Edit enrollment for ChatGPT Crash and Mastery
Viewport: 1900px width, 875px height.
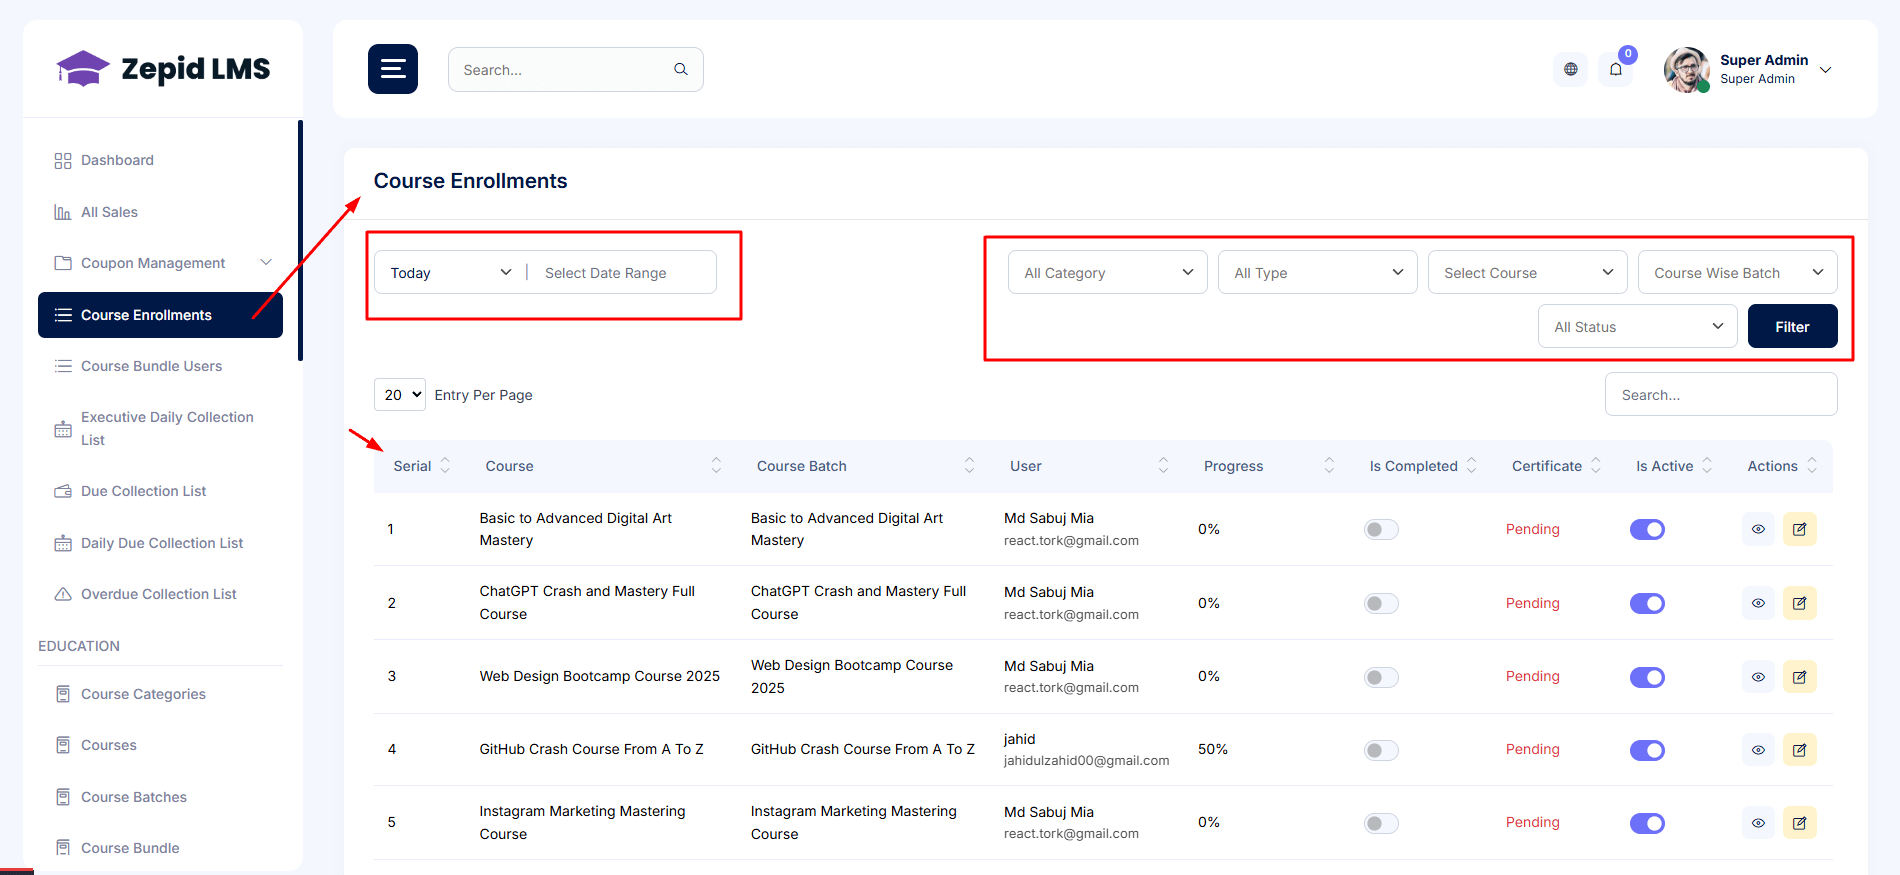pos(1799,603)
